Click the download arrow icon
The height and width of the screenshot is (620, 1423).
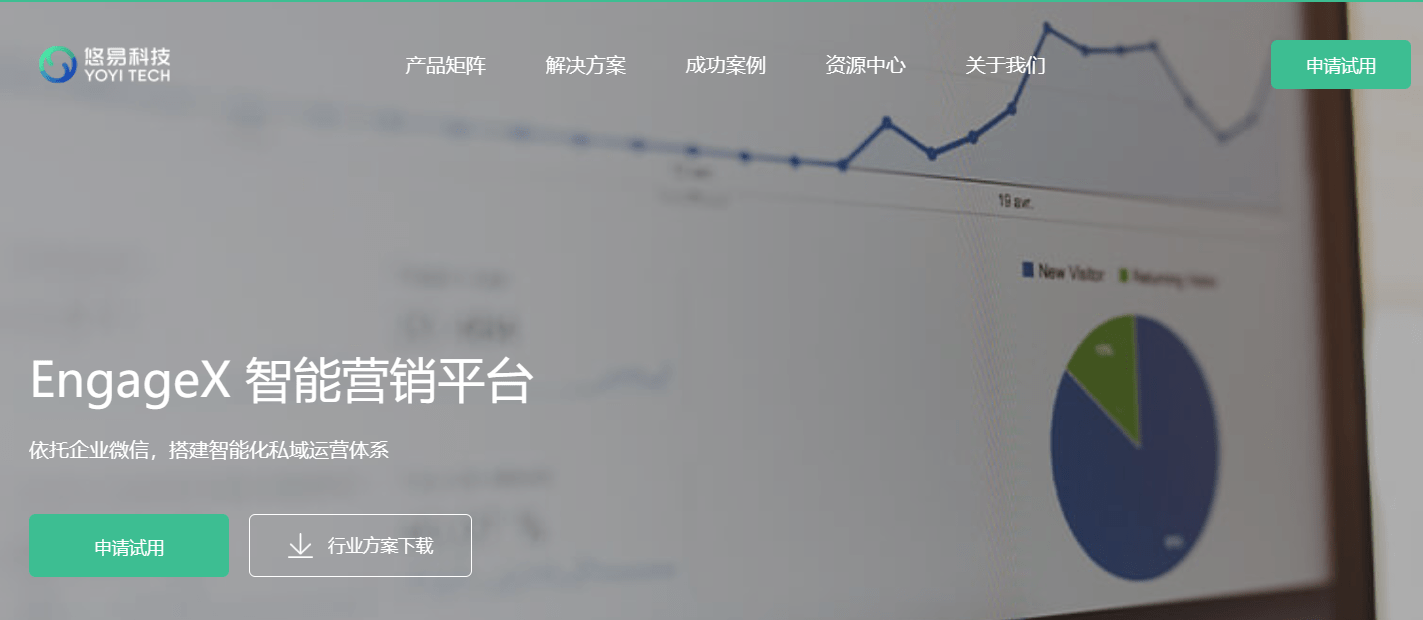tap(300, 546)
